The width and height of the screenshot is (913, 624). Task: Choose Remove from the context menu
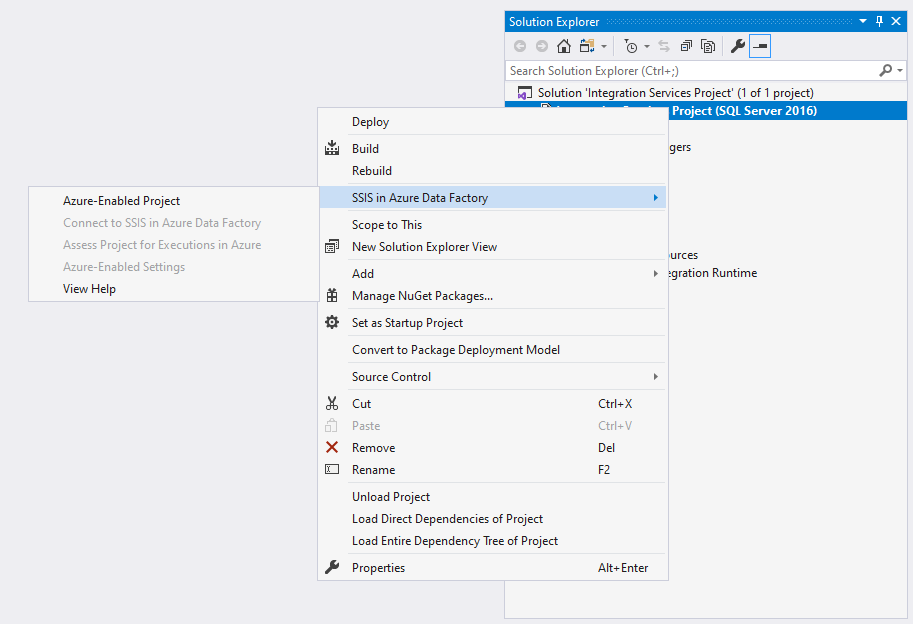click(492, 448)
